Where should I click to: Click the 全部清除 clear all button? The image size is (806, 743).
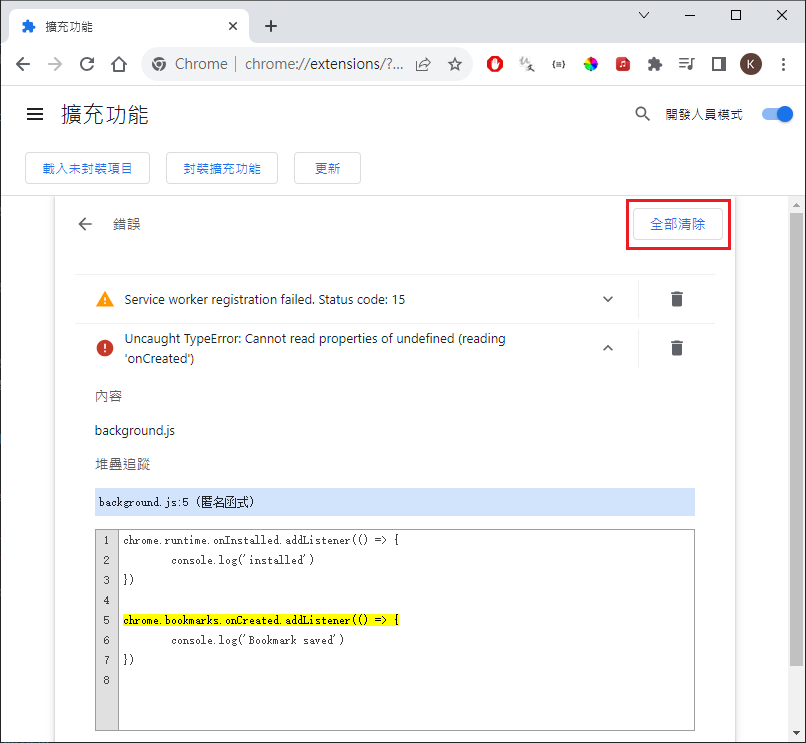coord(678,224)
